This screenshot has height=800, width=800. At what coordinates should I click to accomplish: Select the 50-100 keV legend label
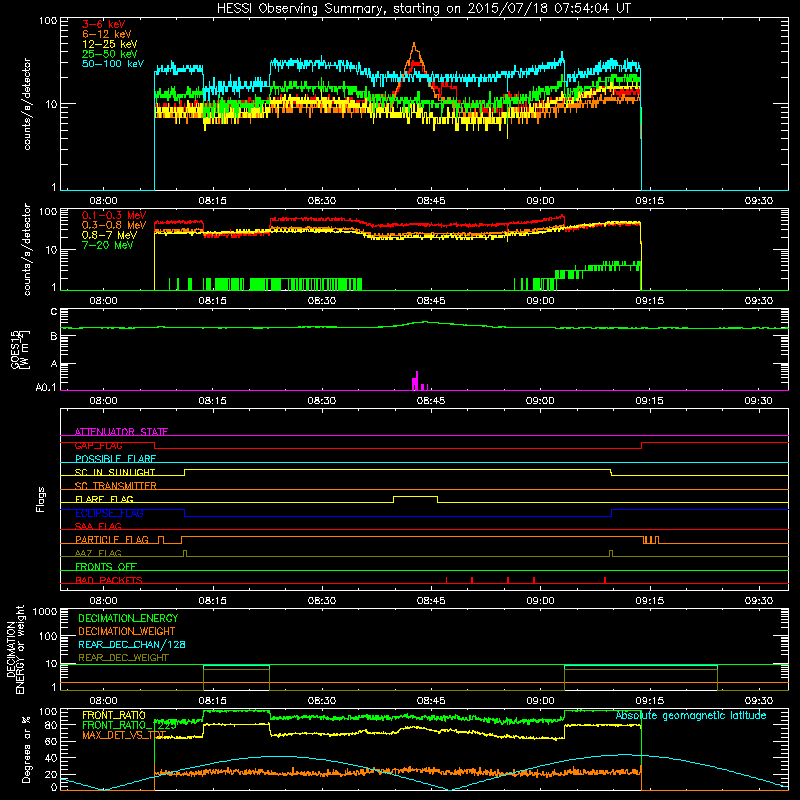(113, 64)
